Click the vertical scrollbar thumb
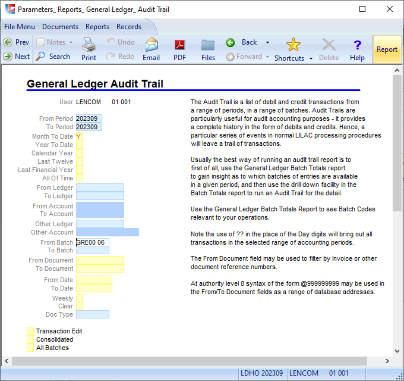This screenshot has width=404, height=381. point(397,143)
